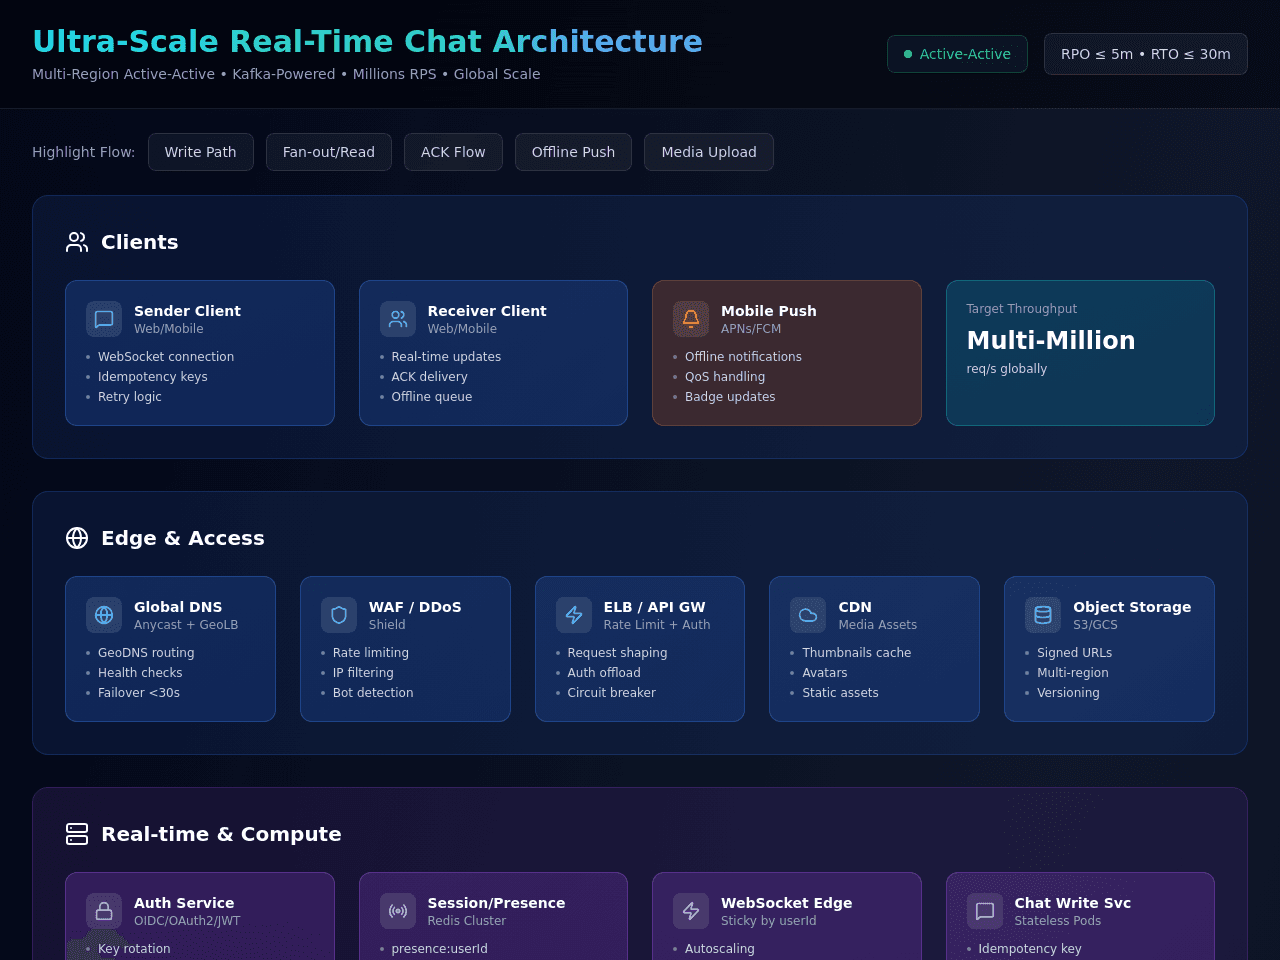Click the Signed URLs bullet
Image resolution: width=1280 pixels, height=960 pixels.
coord(1075,653)
